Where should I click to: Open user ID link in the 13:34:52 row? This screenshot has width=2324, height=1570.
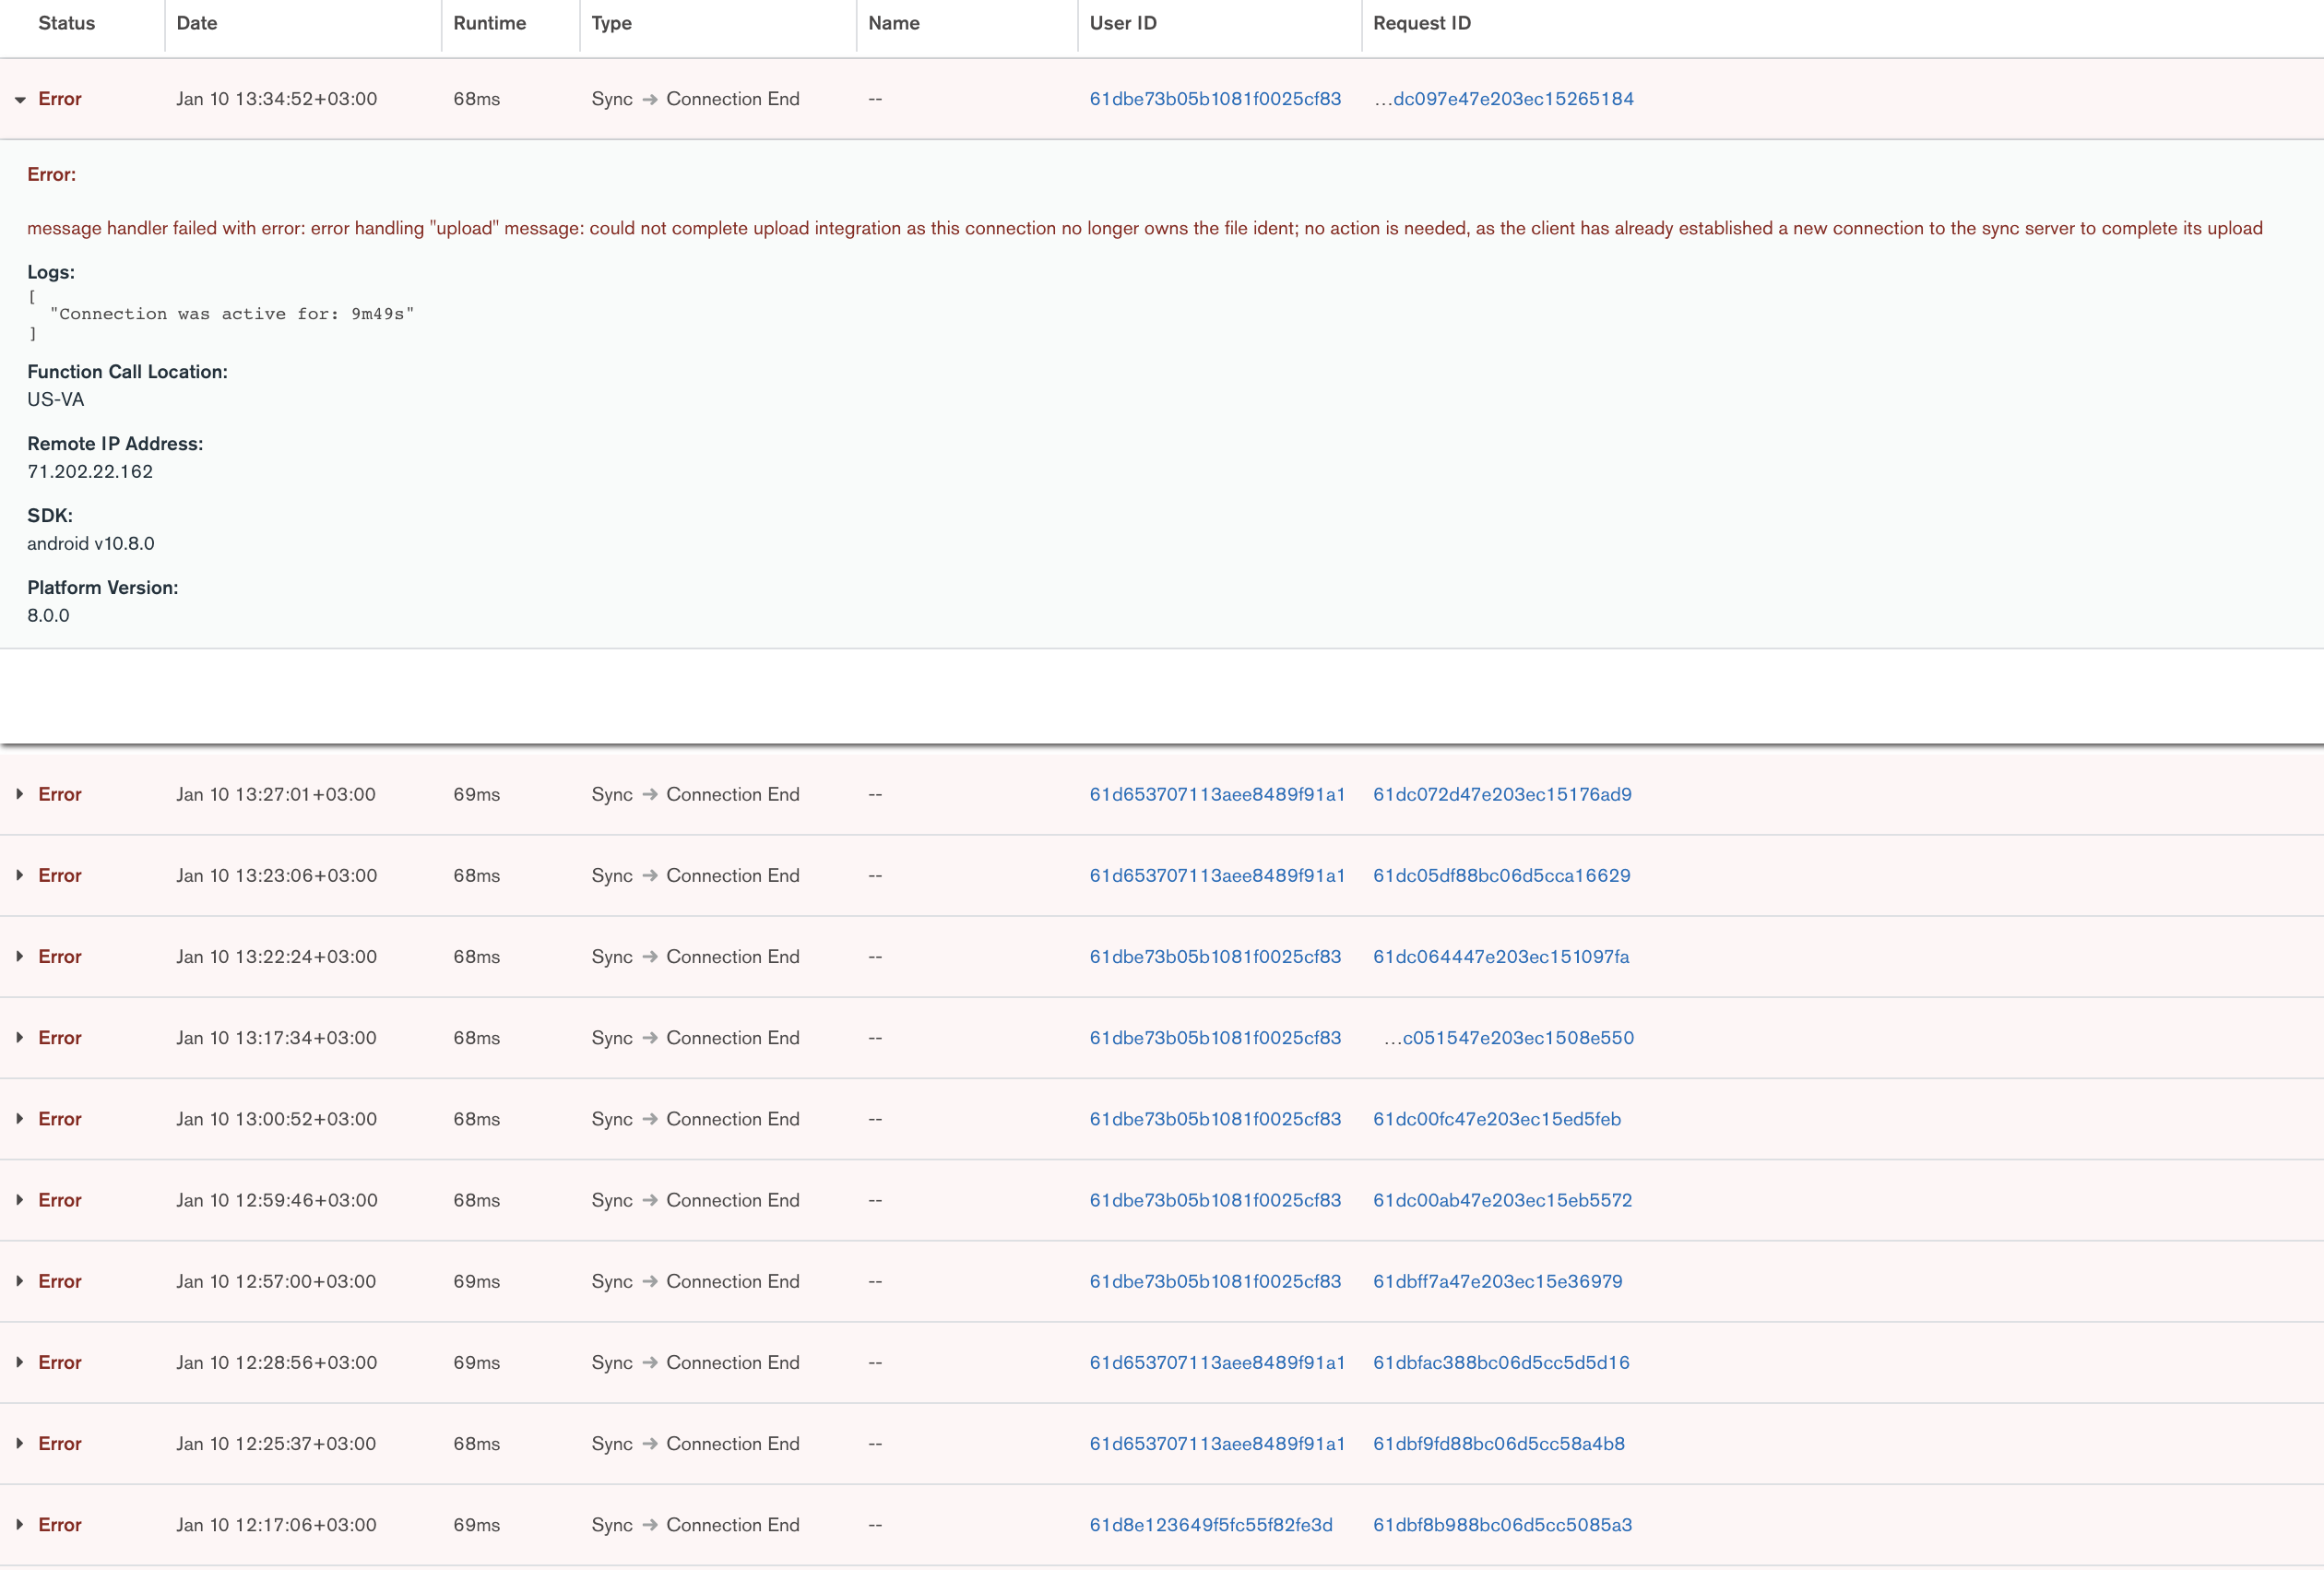1214,99
